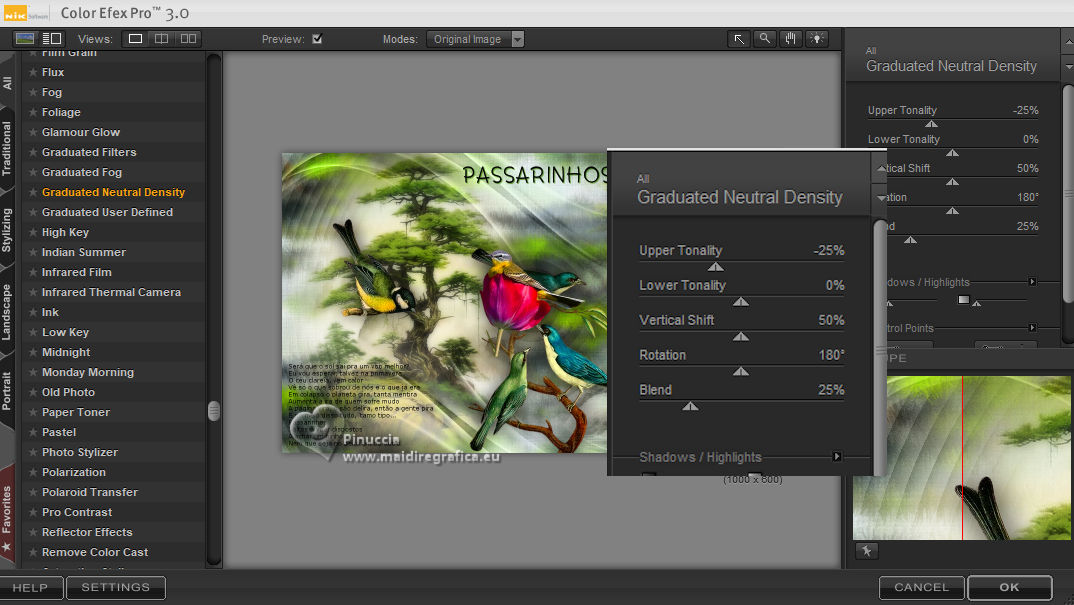Expand the Control Points section
The image size is (1074, 605).
(x=1032, y=328)
